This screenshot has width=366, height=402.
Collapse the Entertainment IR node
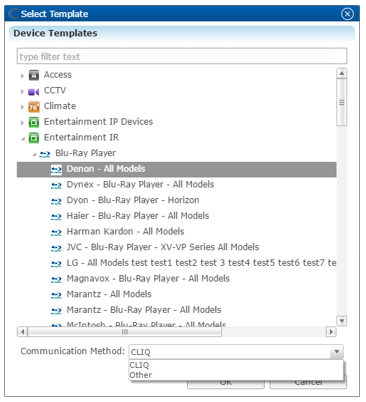pyautogui.click(x=23, y=138)
